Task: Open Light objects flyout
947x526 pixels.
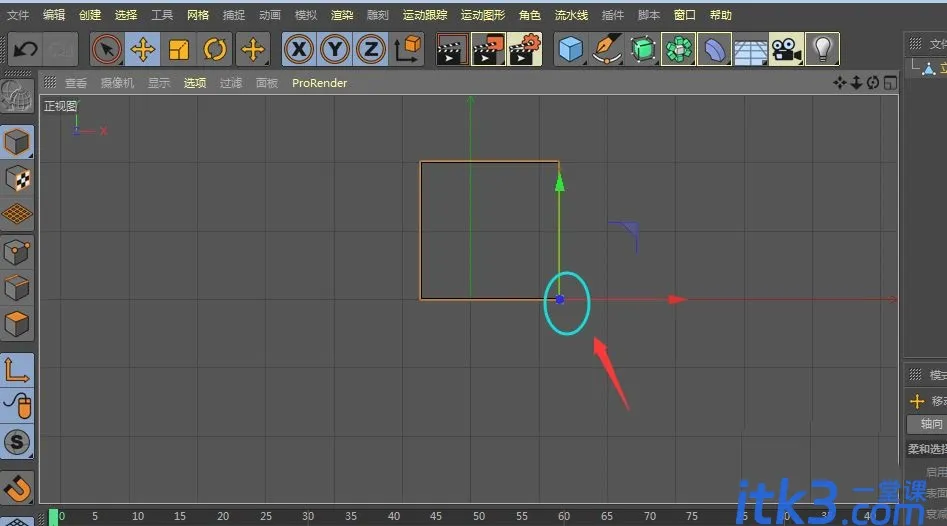Action: (823, 50)
